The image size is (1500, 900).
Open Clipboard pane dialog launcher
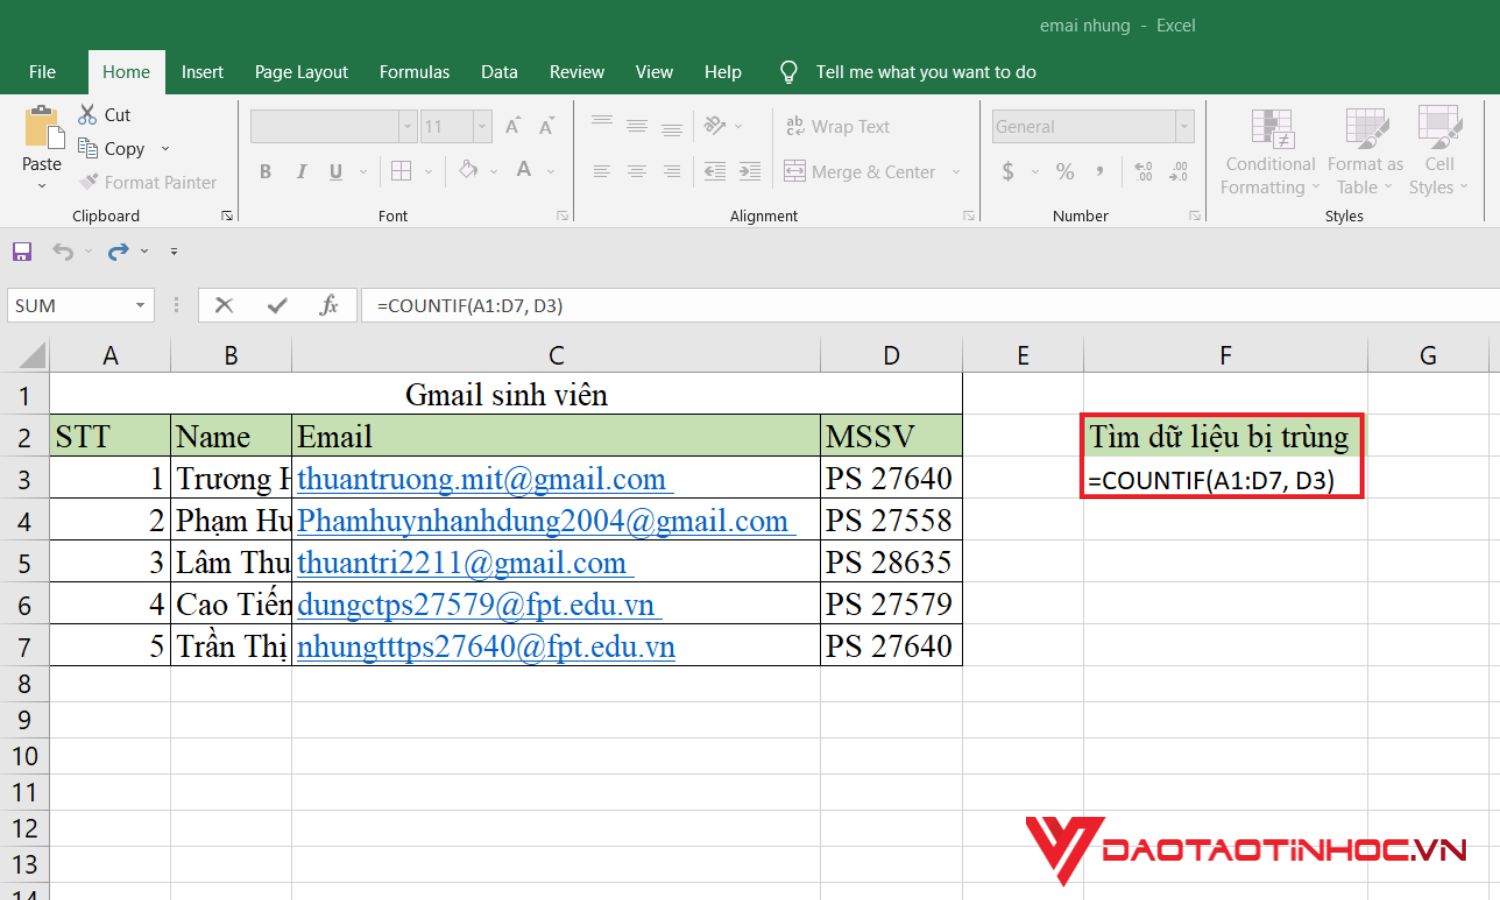pyautogui.click(x=227, y=215)
